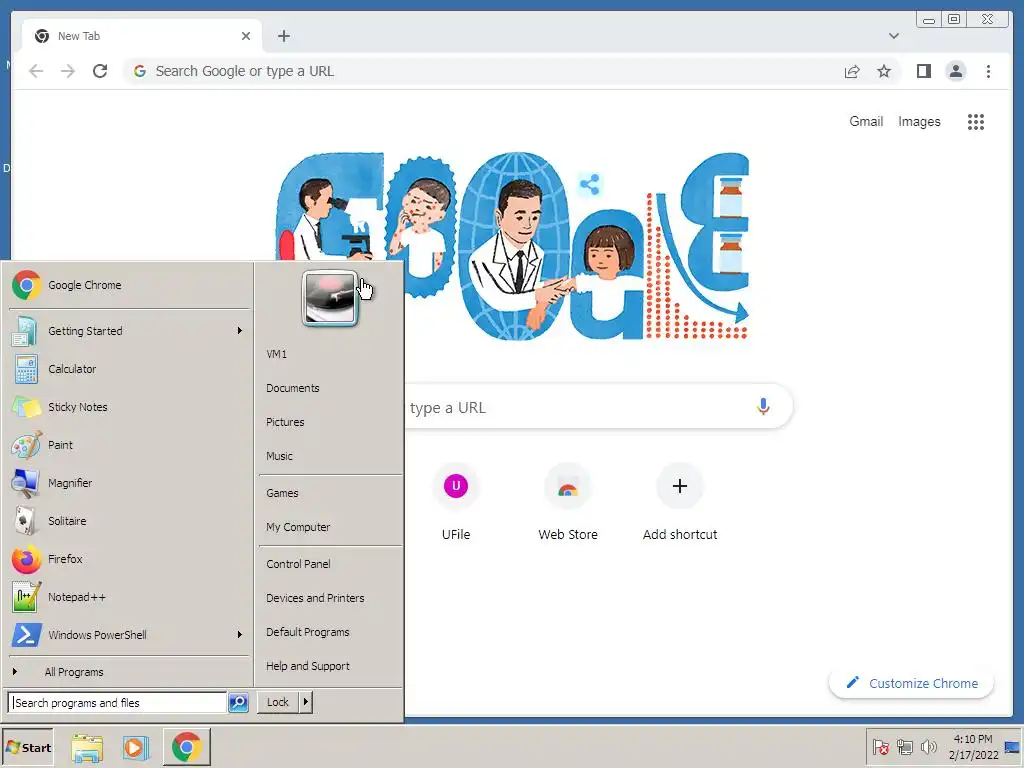Focus the Chrome address bar
This screenshot has height=768, width=1024.
tap(483, 71)
